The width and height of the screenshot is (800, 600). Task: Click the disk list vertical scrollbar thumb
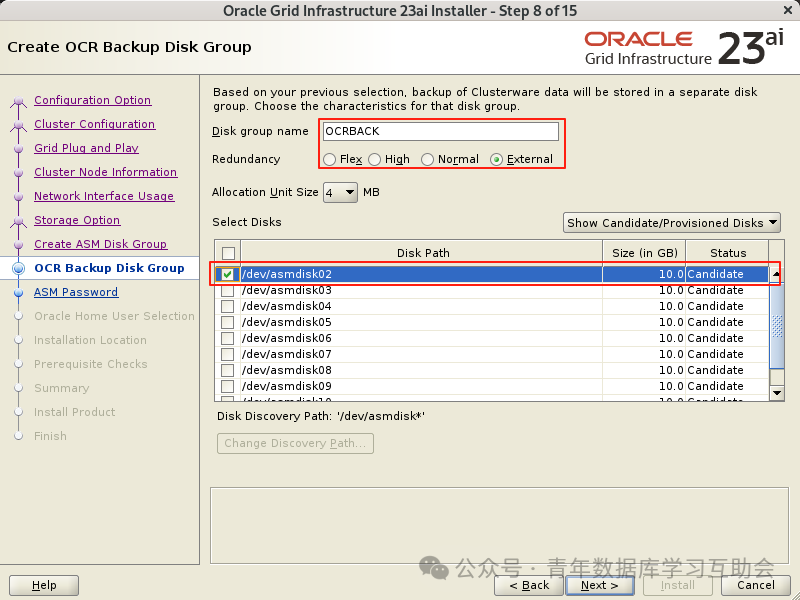777,325
